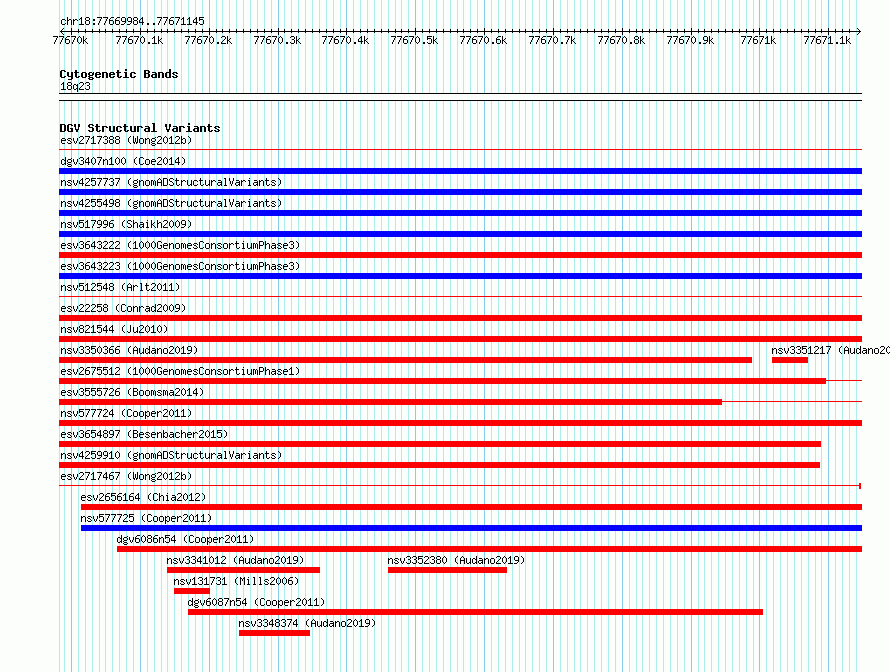The height and width of the screenshot is (672, 890).
Task: Click the esv3555726 (Boomsma2014) label
Action: pos(132,392)
